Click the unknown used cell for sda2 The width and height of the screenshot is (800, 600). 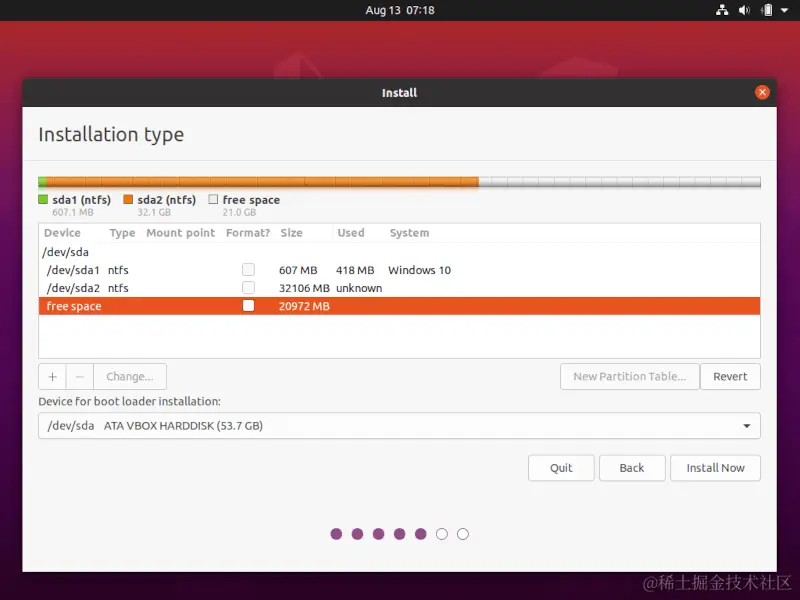click(x=359, y=288)
